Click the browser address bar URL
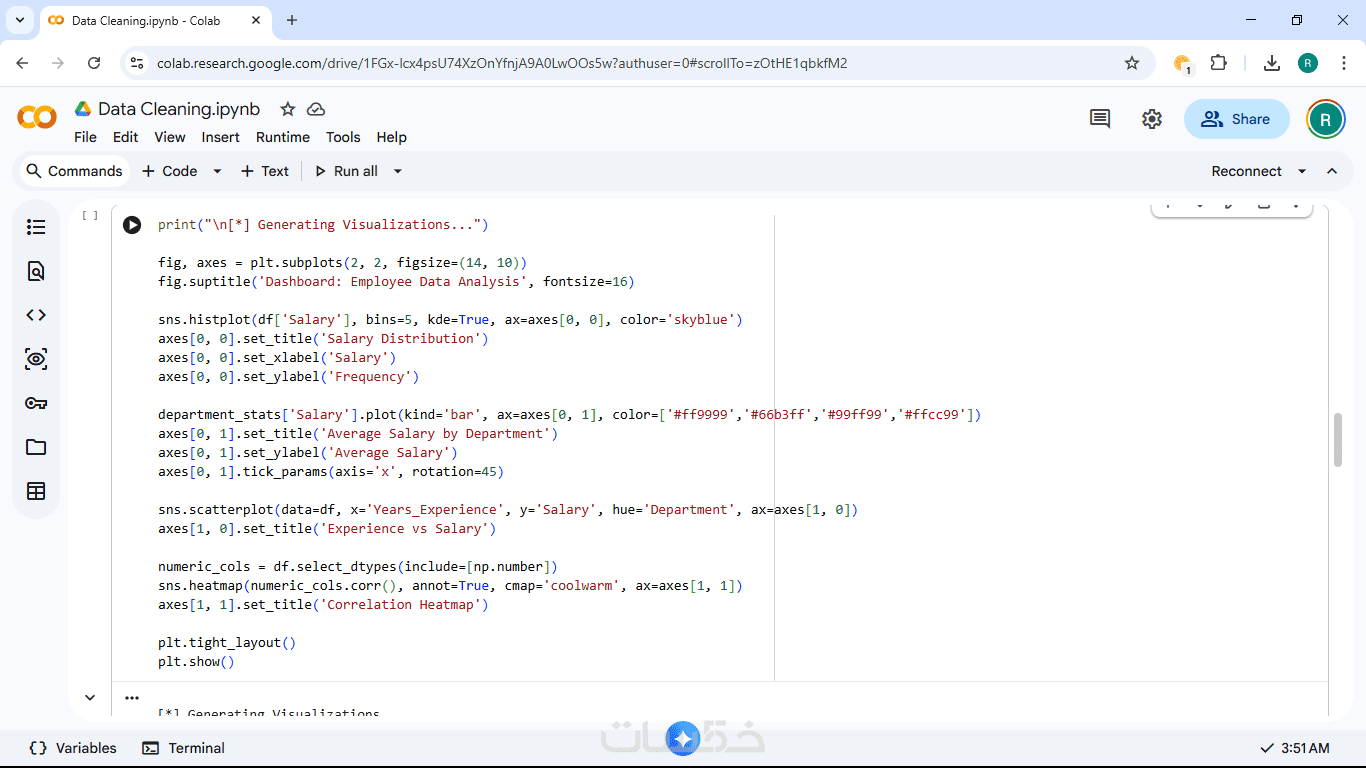This screenshot has width=1366, height=768. pyautogui.click(x=502, y=63)
